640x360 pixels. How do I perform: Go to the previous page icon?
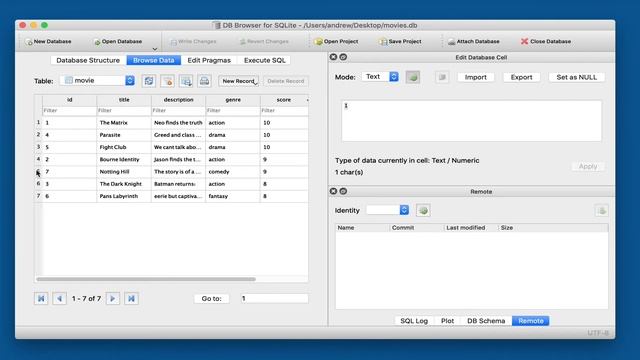pyautogui.click(x=60, y=298)
